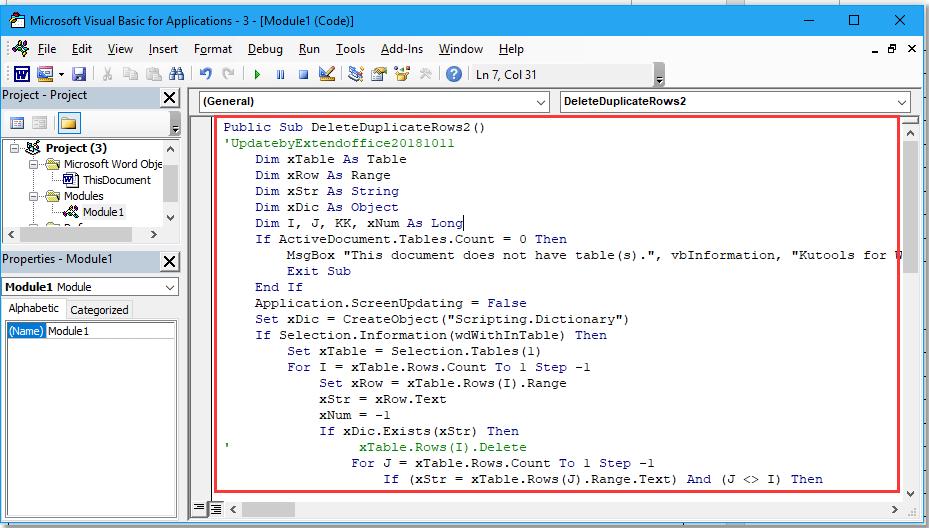
Task: Open the toolbar options overflow arrow
Action: (x=659, y=76)
